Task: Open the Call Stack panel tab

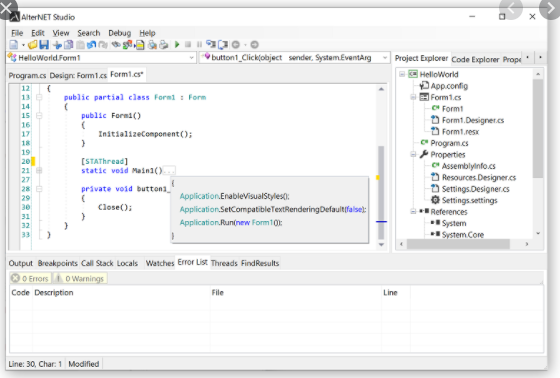Action: 97,263
